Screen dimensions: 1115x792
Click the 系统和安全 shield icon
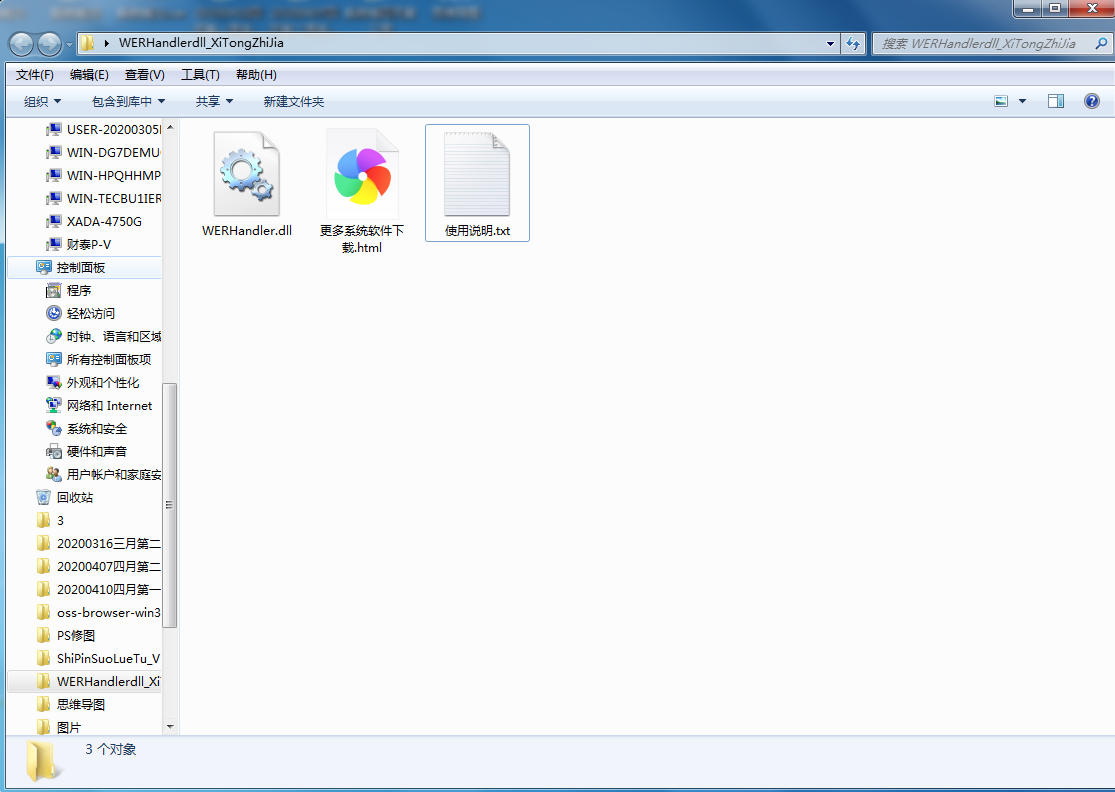(x=53, y=429)
